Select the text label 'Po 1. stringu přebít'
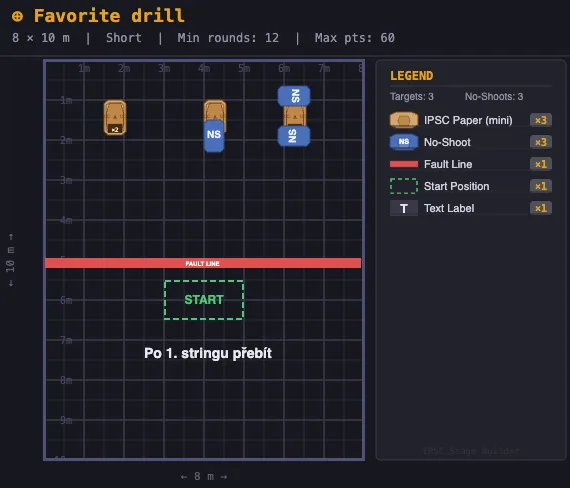 tap(208, 353)
